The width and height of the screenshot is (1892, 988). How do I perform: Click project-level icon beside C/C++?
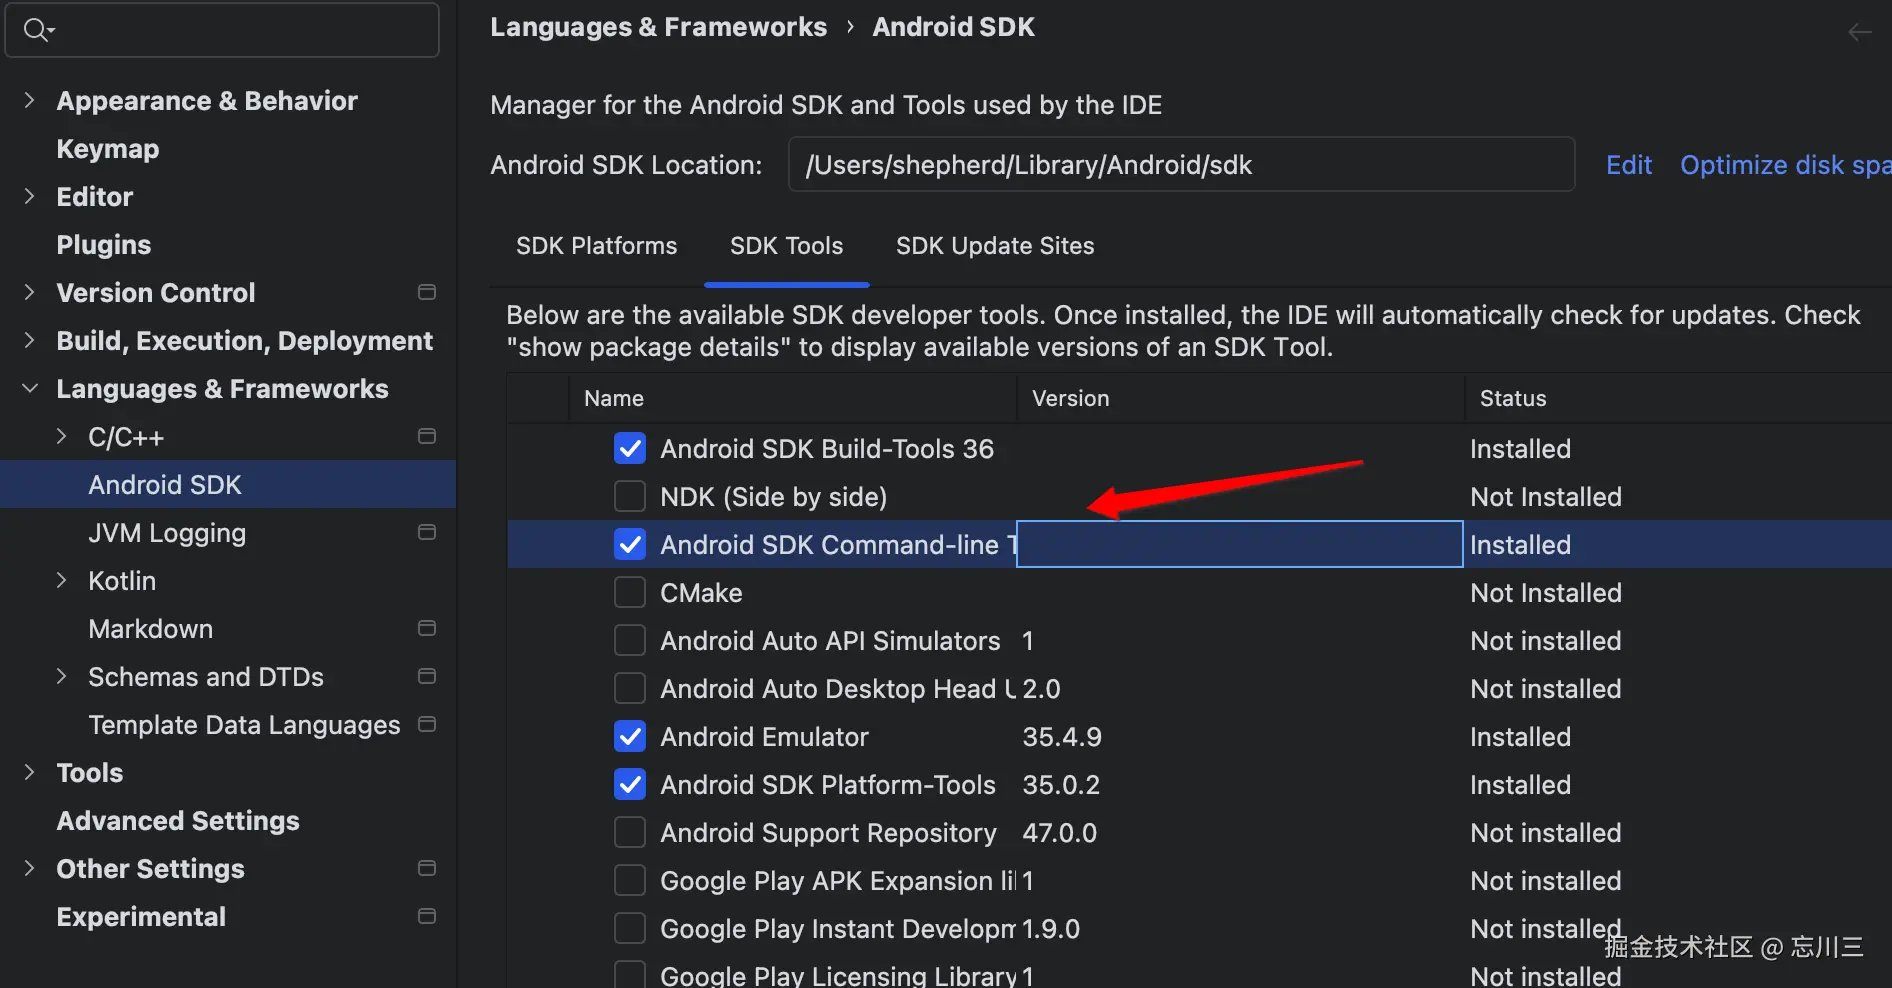[x=427, y=436]
